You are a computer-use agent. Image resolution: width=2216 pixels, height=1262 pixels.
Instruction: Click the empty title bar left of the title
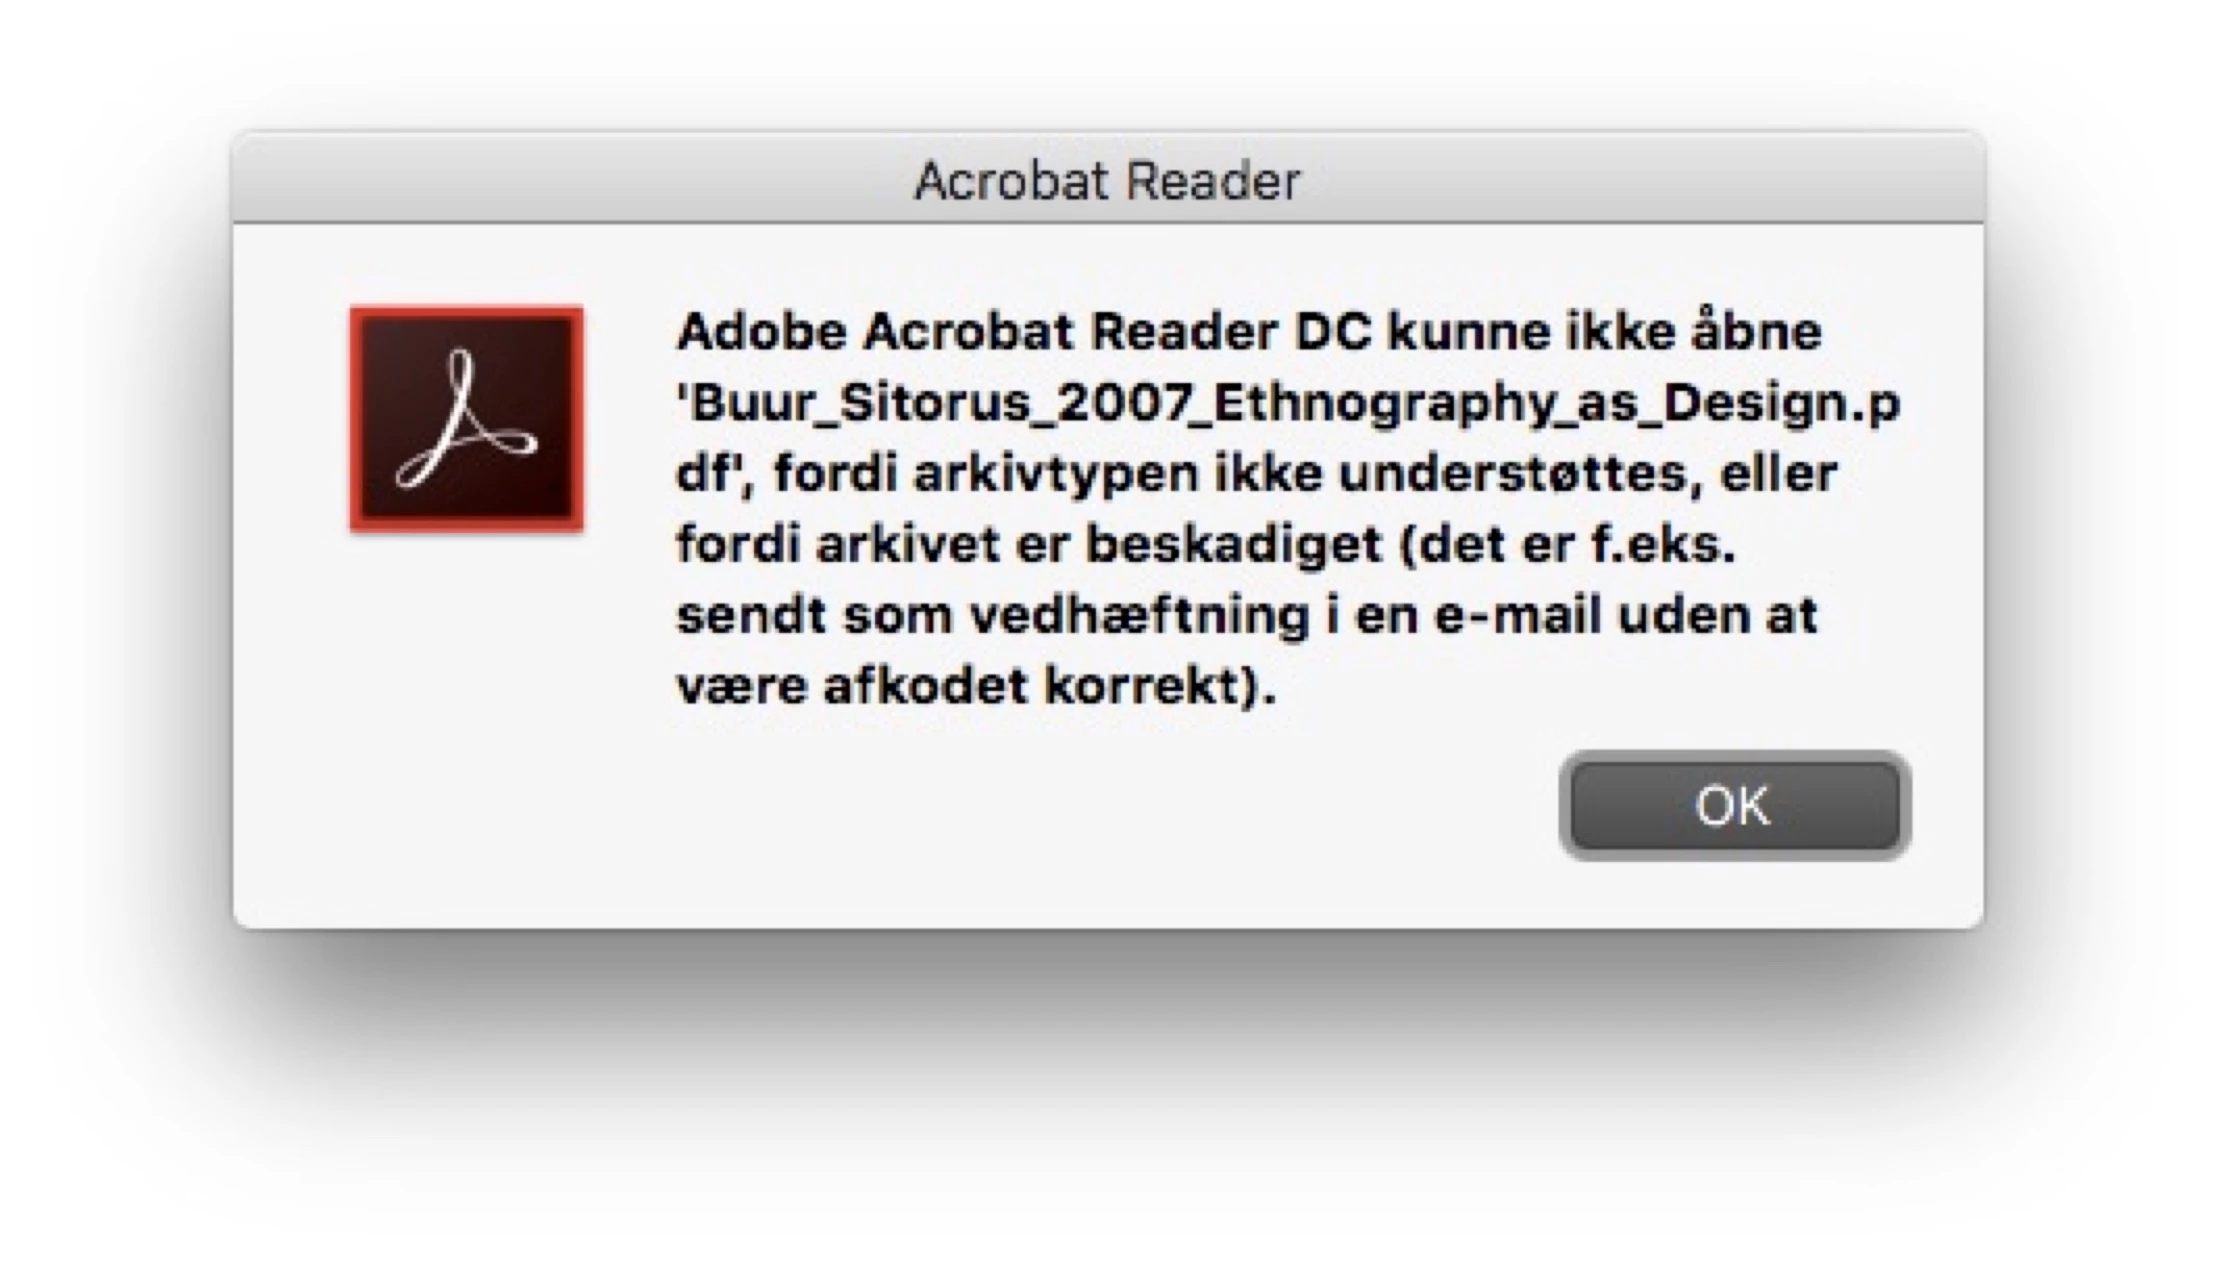[570, 180]
